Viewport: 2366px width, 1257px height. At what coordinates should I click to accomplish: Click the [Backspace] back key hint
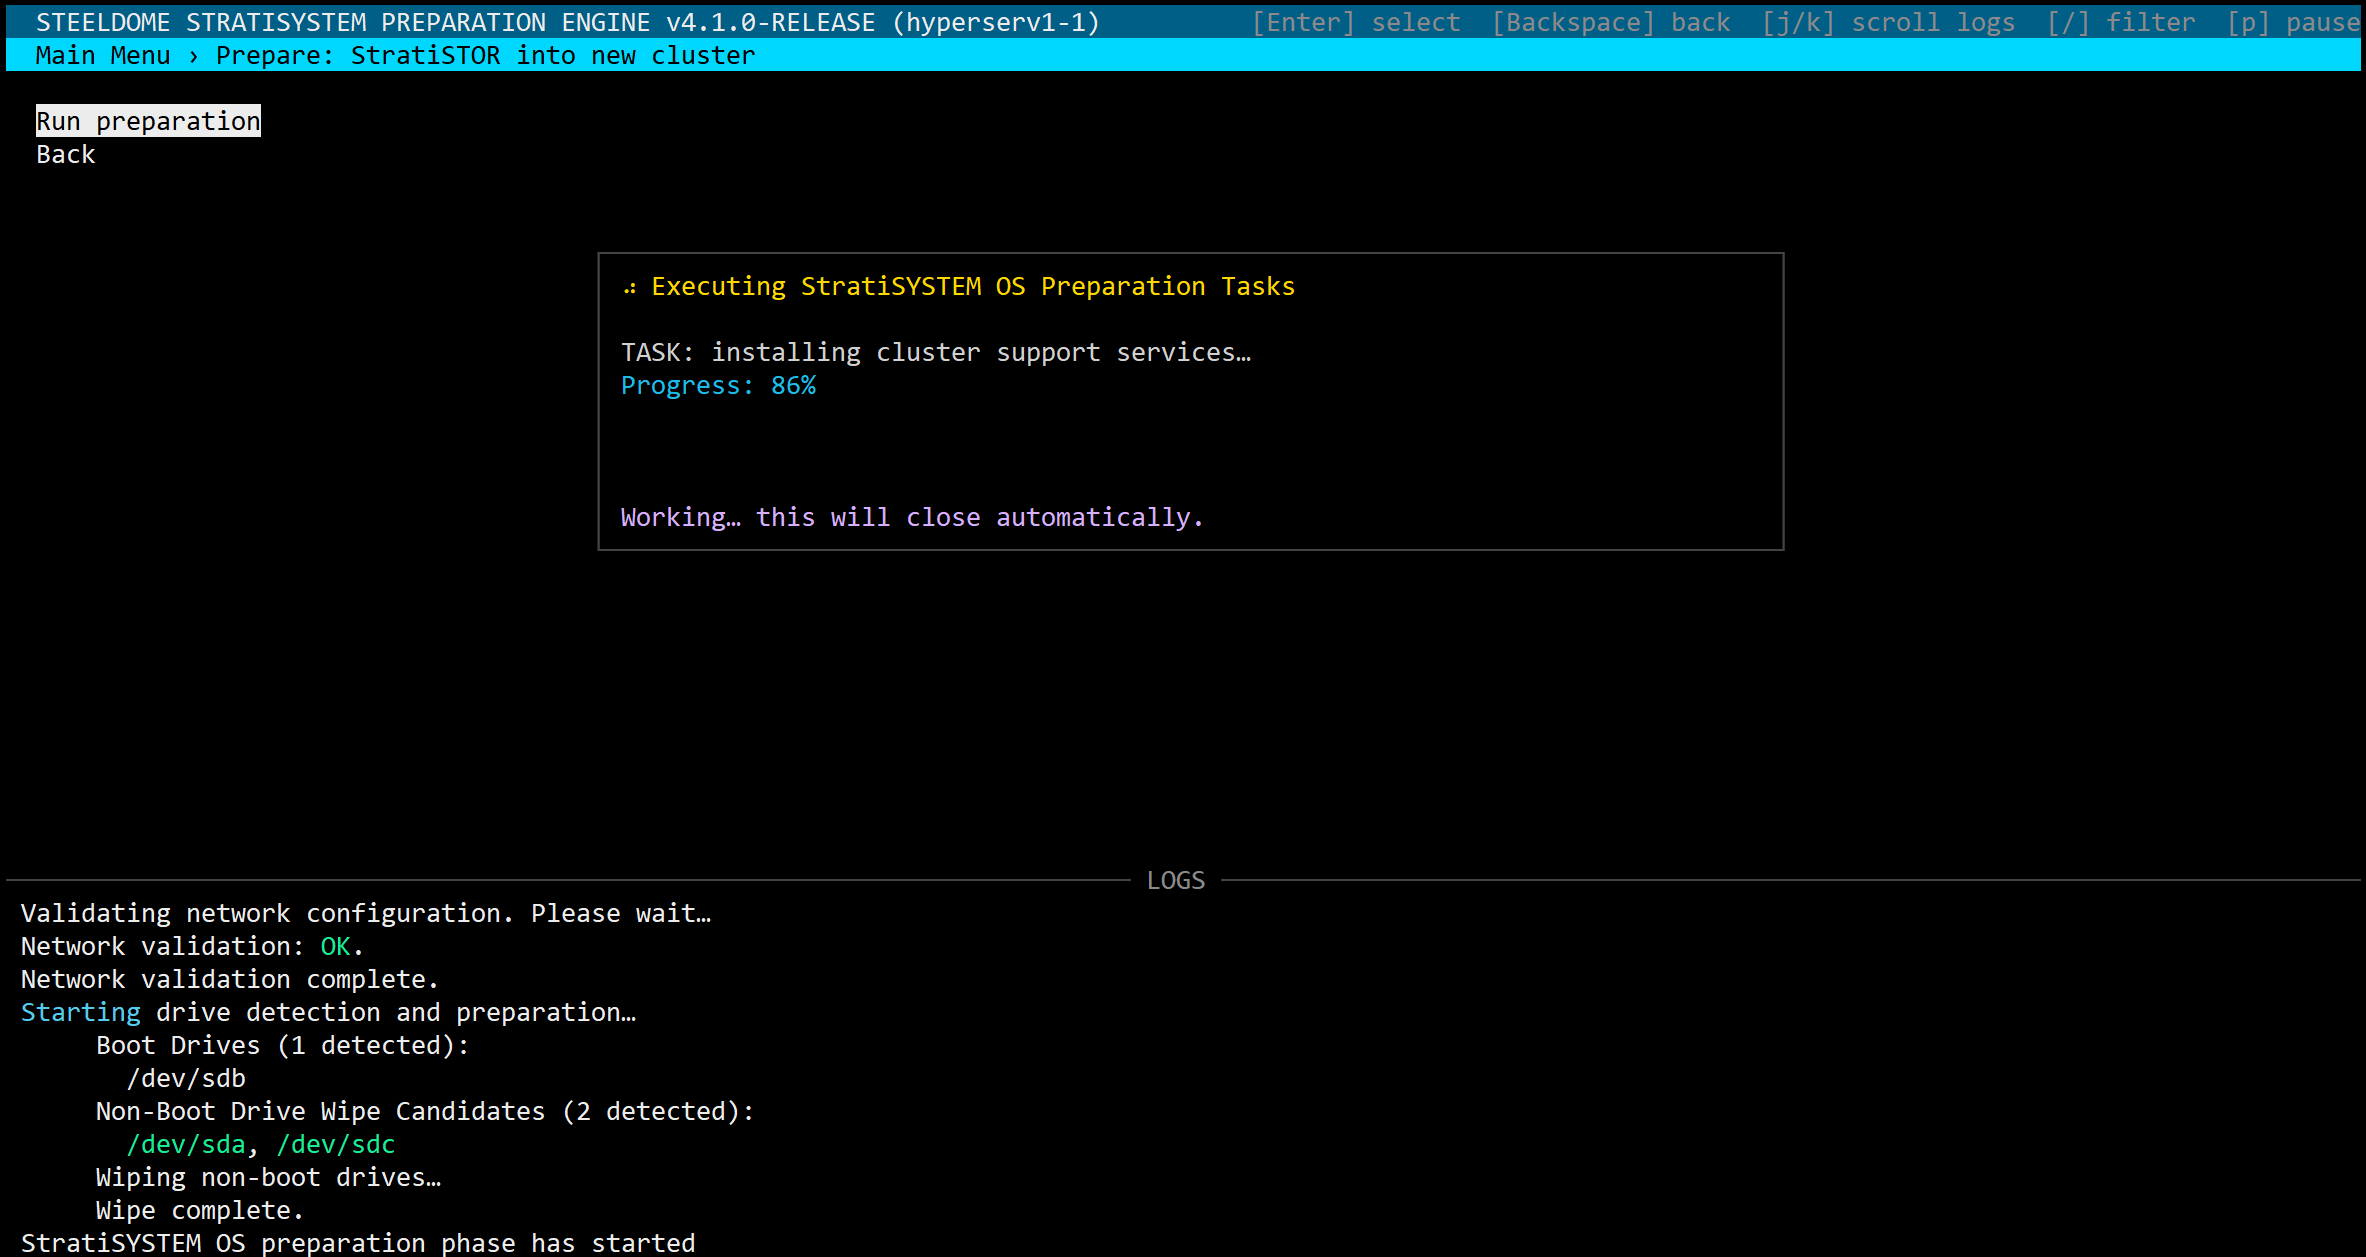click(1610, 22)
